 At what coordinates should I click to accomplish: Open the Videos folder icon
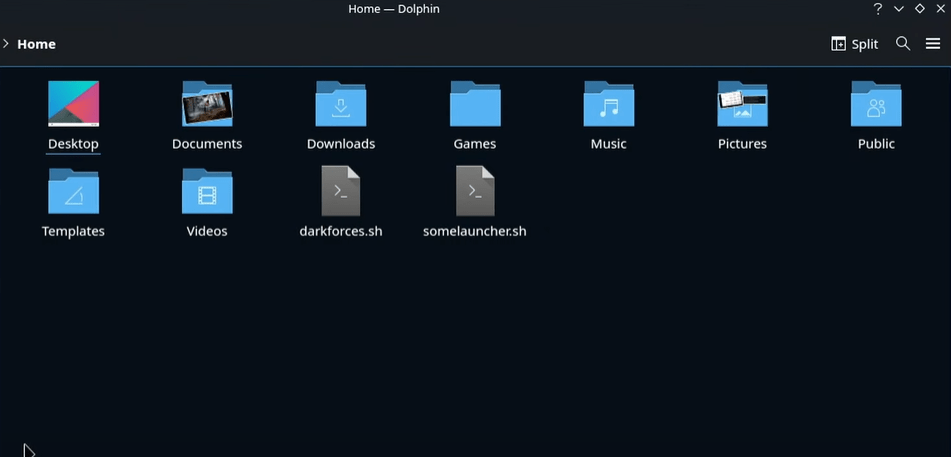(207, 191)
